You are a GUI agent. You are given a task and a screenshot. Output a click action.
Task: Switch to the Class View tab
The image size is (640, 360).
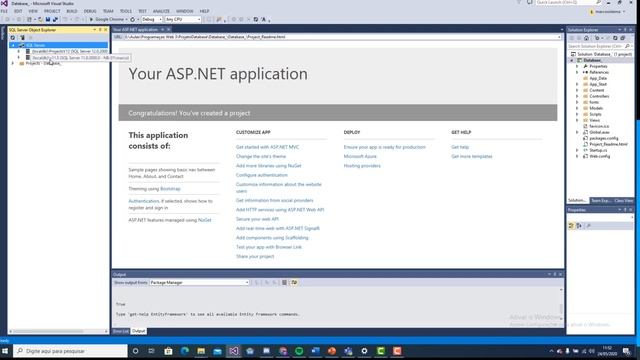(623, 200)
